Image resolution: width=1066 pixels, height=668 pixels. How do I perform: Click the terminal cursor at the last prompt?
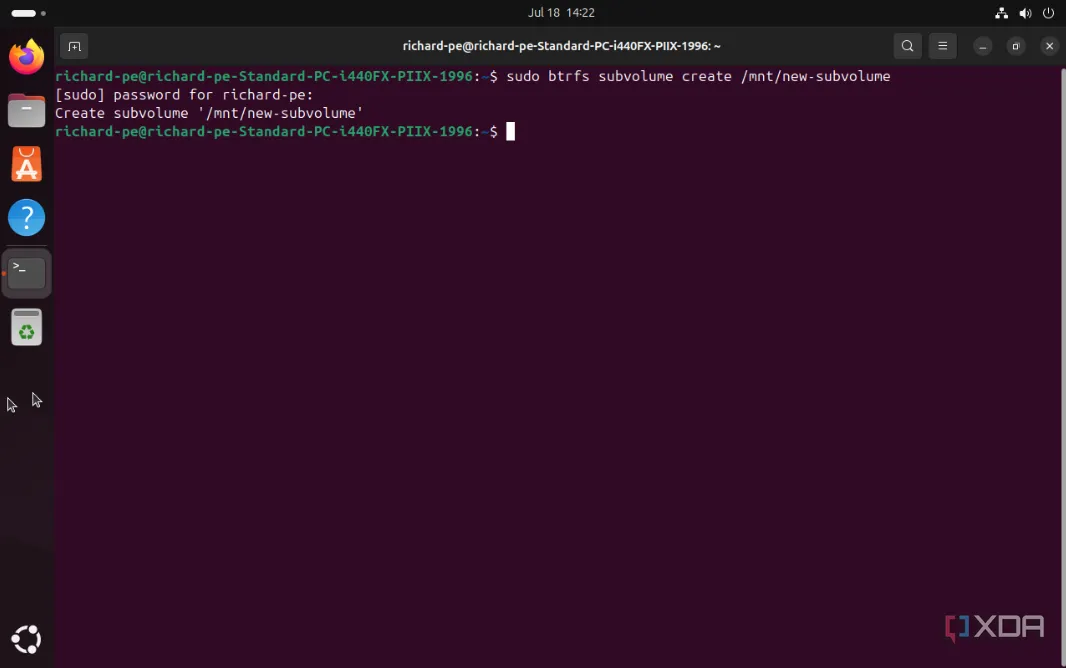point(511,131)
